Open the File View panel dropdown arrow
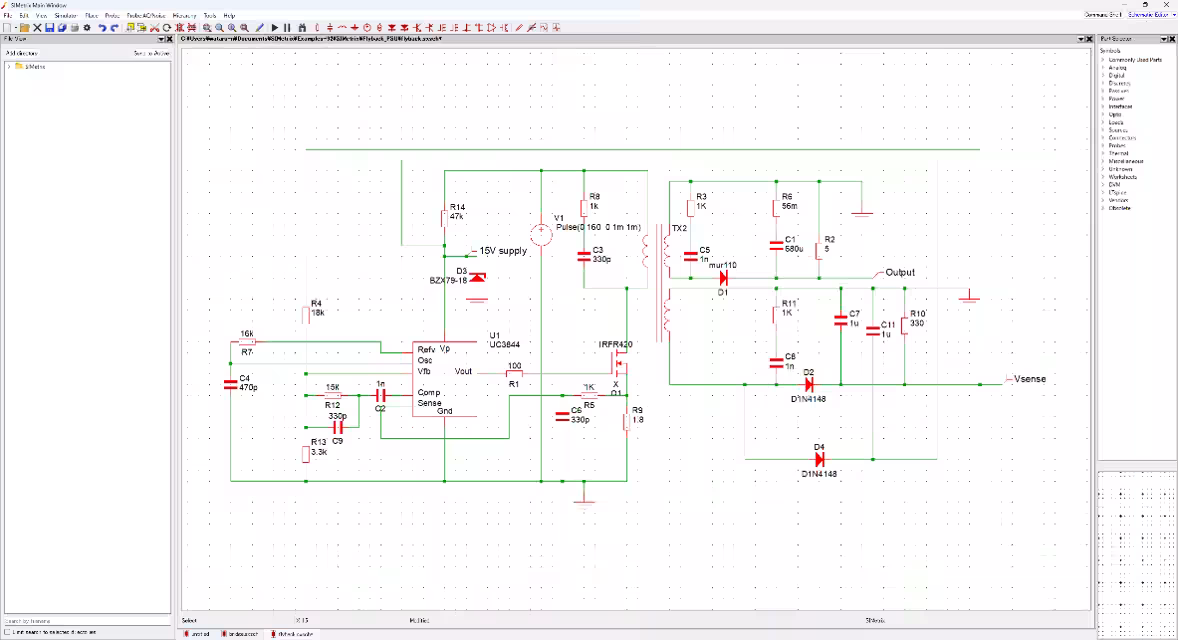 coord(161,39)
